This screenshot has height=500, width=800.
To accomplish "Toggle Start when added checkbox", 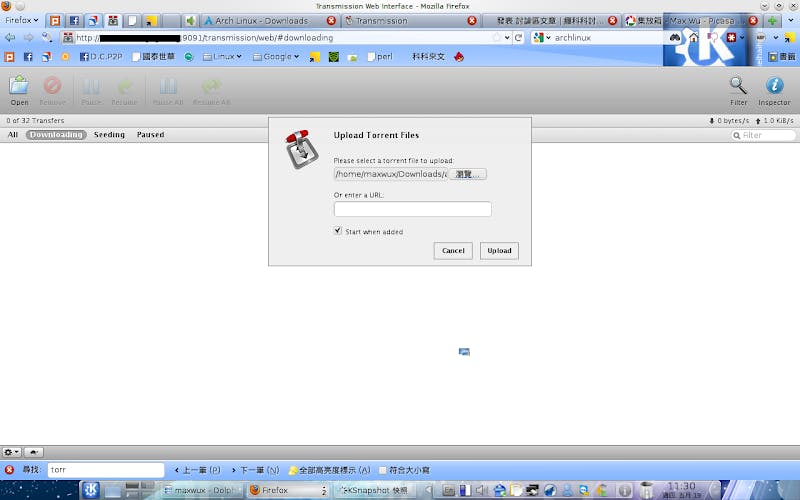I will [337, 231].
